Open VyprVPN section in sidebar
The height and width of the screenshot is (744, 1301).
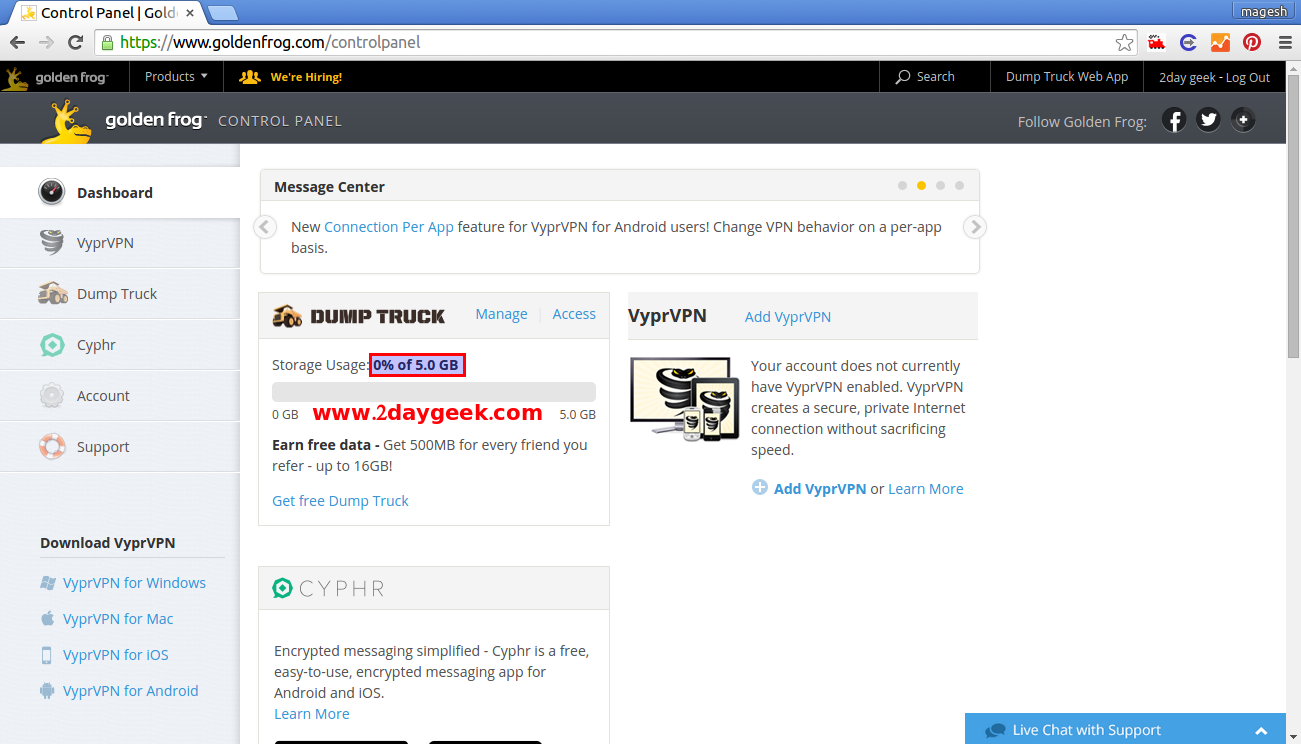(x=120, y=243)
